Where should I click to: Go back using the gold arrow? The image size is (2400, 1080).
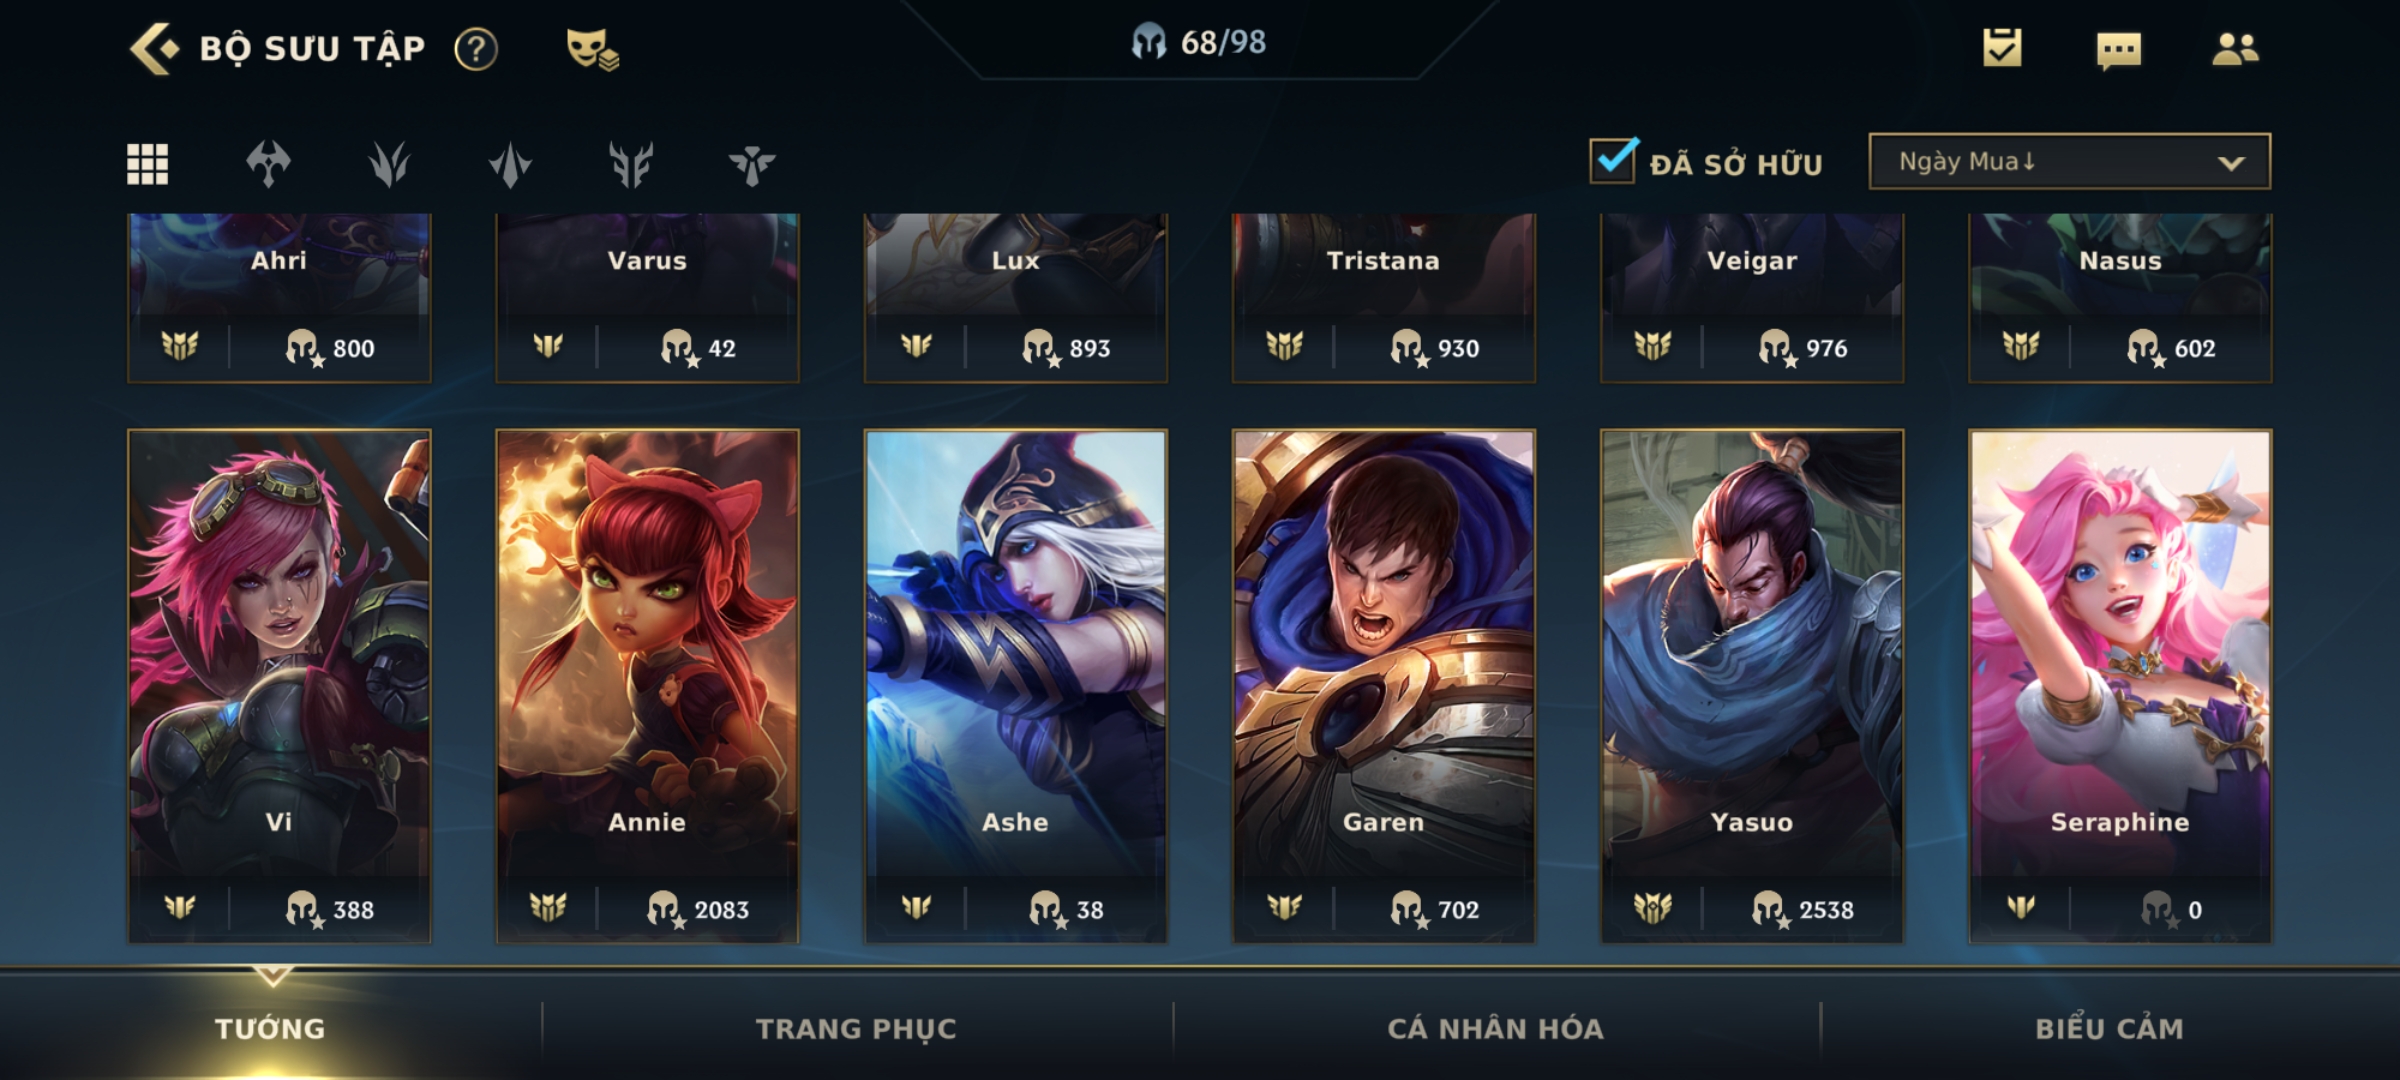point(154,48)
